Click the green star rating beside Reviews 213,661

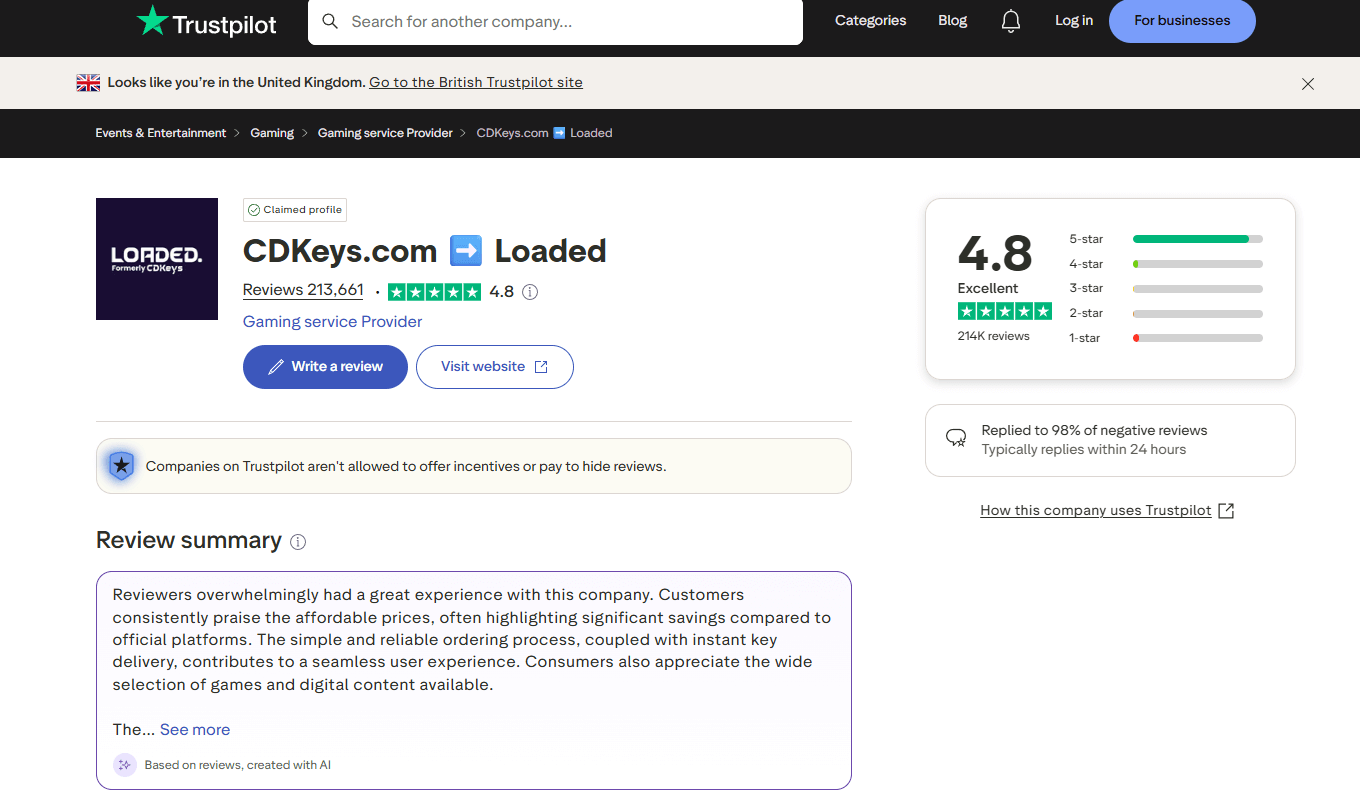click(434, 292)
